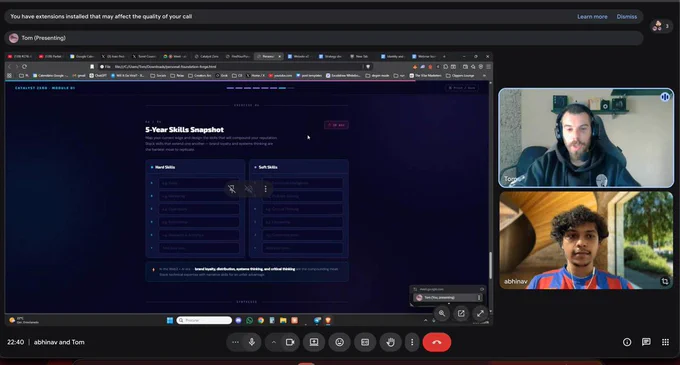Viewport: 680px width, 365px height.
Task: Click the shared screen's taskbar search box
Action: (204, 320)
